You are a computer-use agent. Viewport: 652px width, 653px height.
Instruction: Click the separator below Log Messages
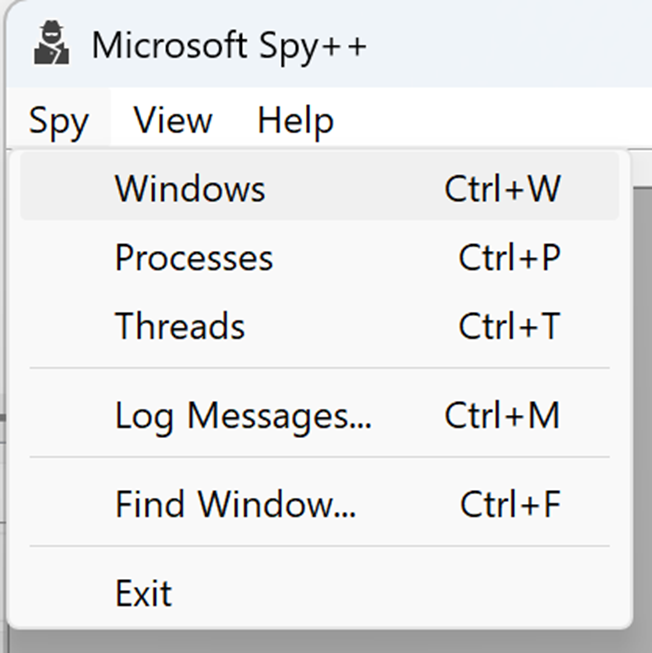[x=320, y=458]
